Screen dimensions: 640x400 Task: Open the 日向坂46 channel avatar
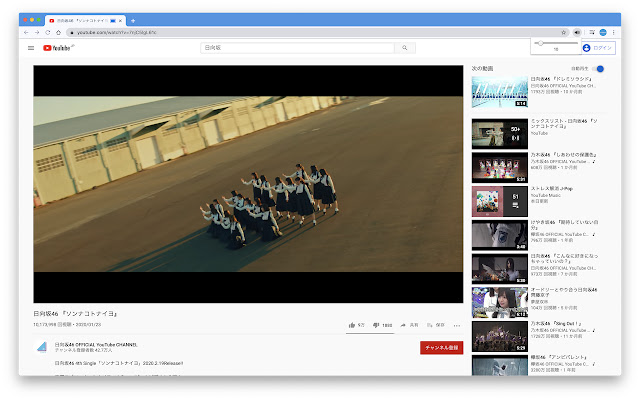click(x=42, y=347)
